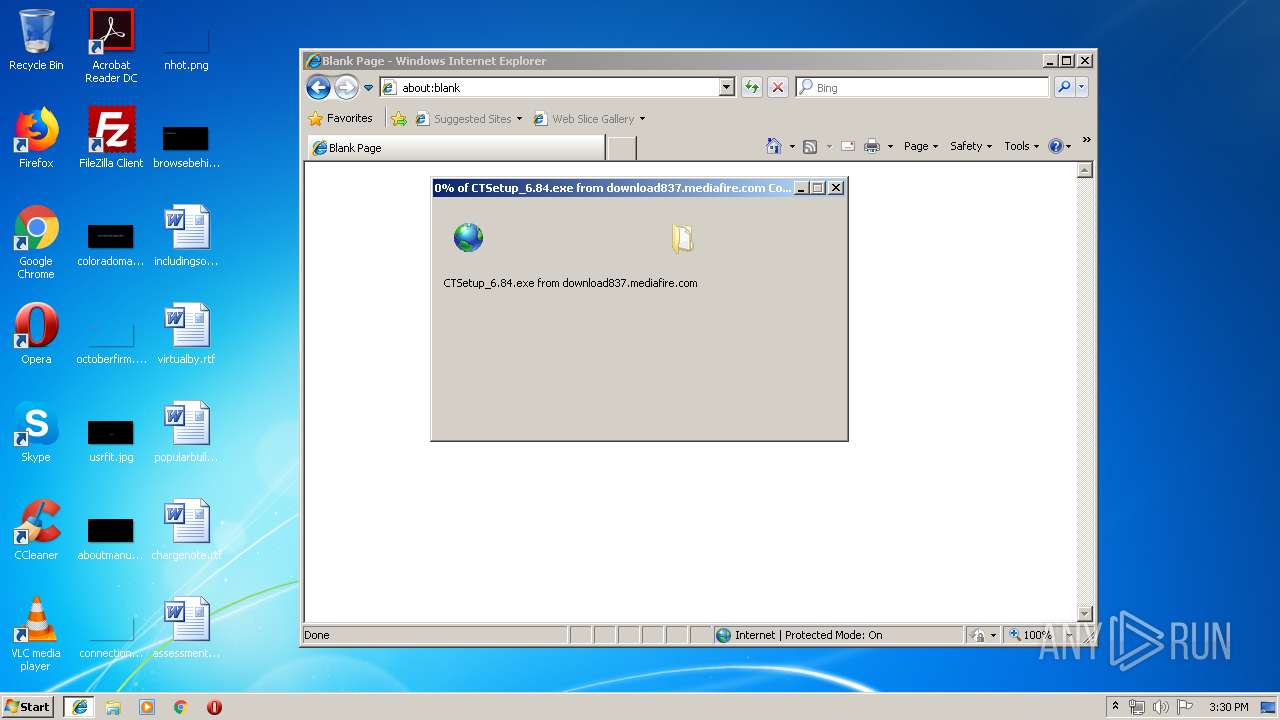This screenshot has width=1280, height=720.
Task: Open Acrobat Reader DC desktop shortcut
Action: [111, 46]
